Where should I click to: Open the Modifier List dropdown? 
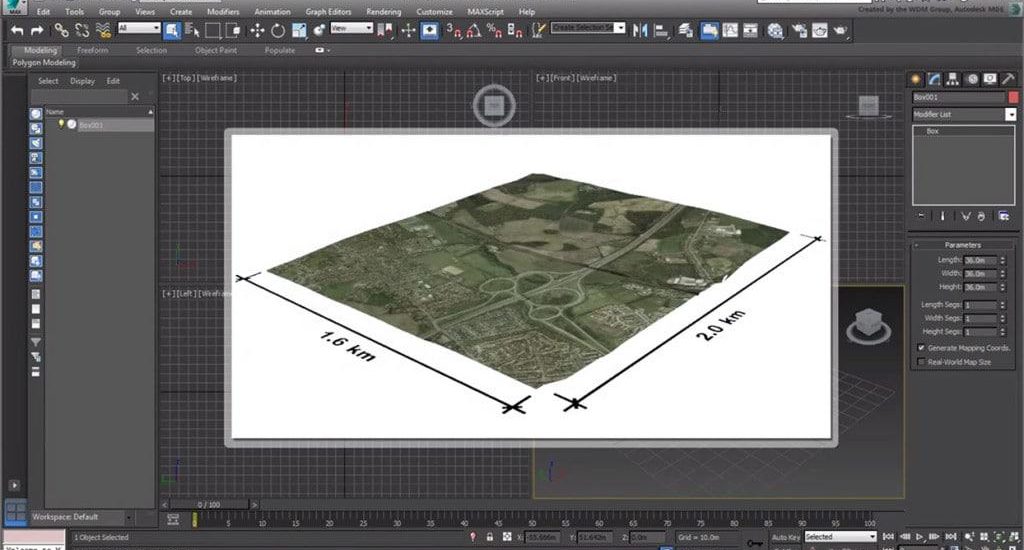pos(1010,115)
